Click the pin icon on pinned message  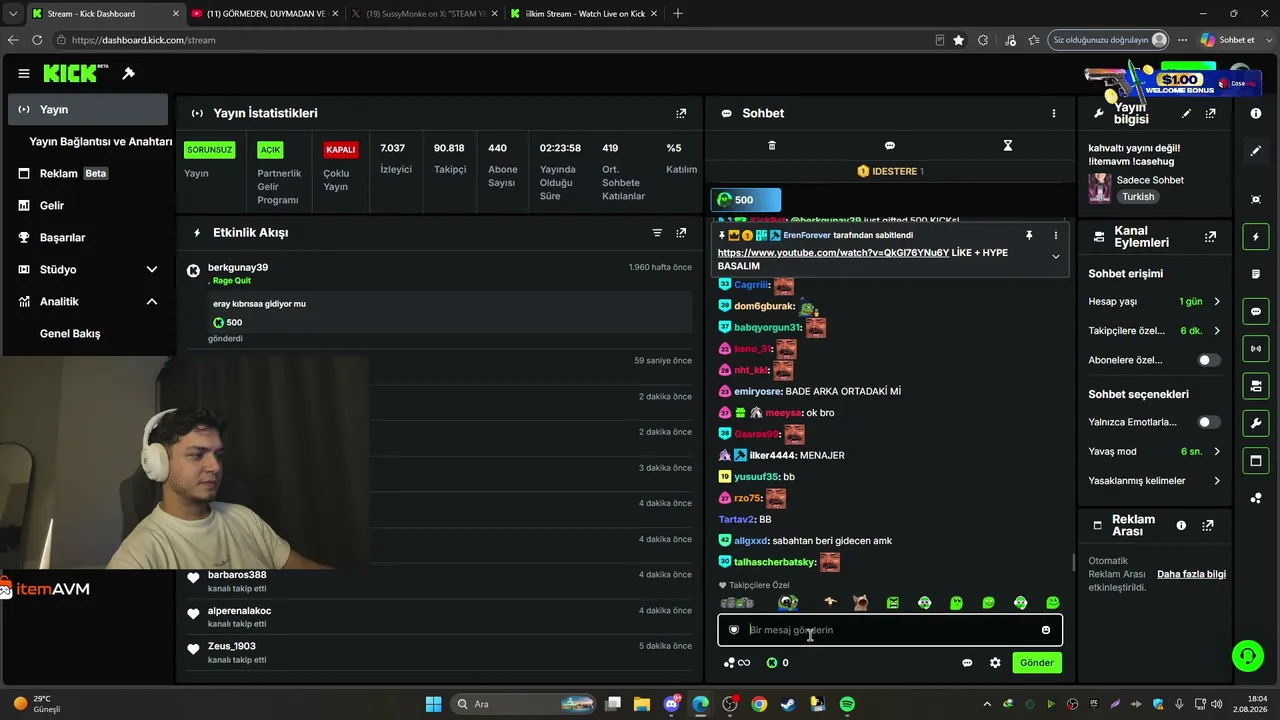tap(1029, 235)
